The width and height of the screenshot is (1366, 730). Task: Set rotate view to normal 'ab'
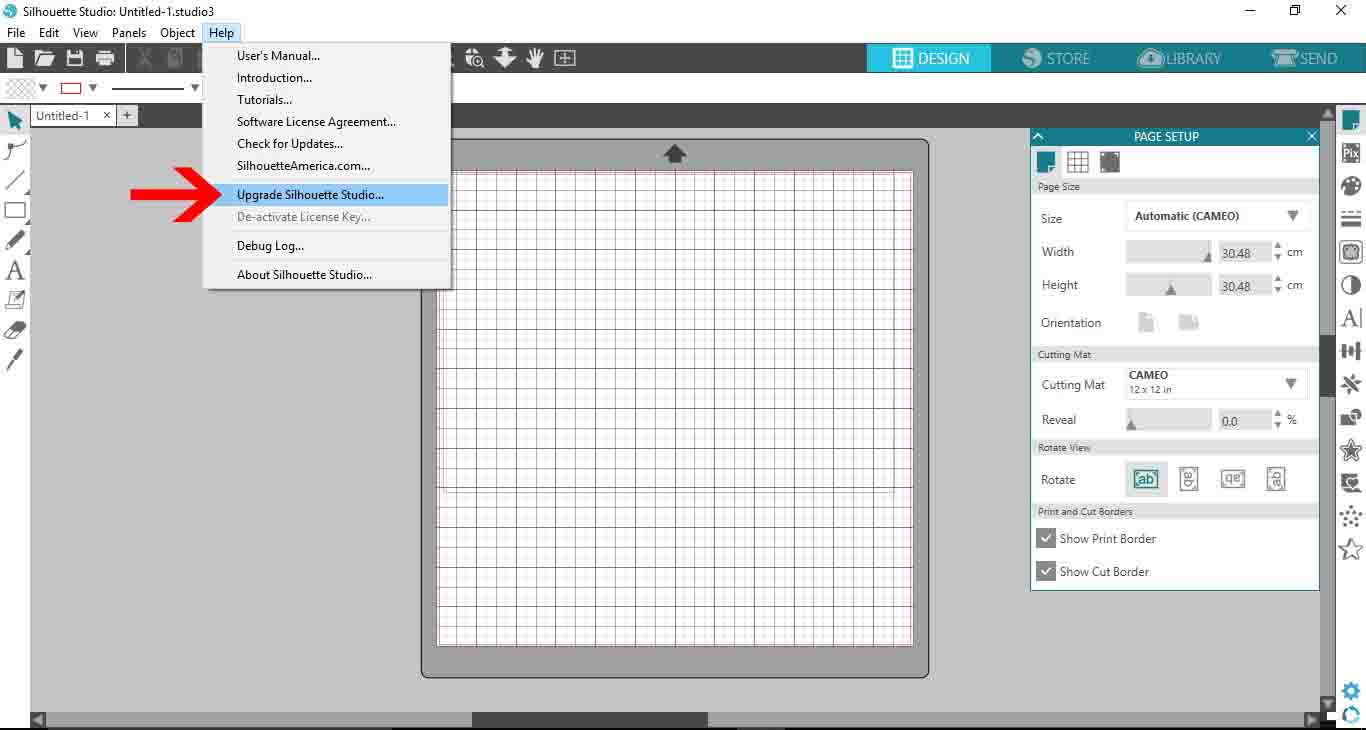click(x=1145, y=479)
